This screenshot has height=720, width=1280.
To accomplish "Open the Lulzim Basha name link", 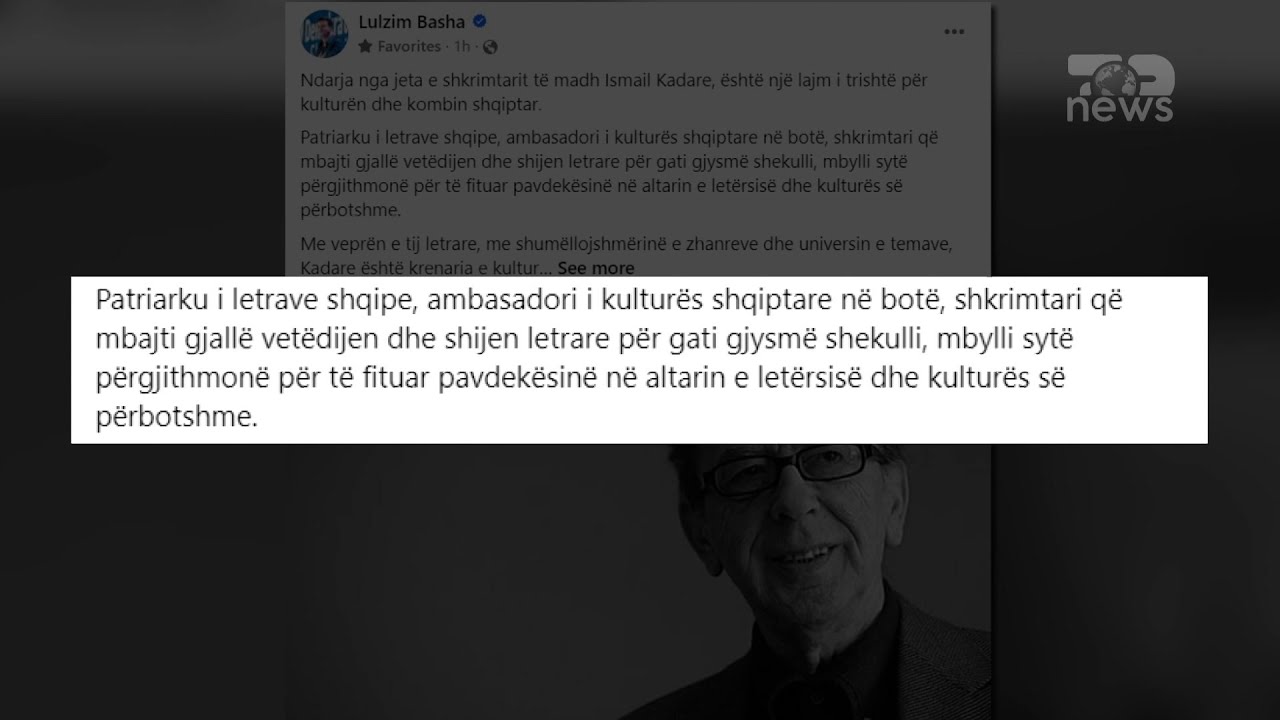I will [413, 23].
